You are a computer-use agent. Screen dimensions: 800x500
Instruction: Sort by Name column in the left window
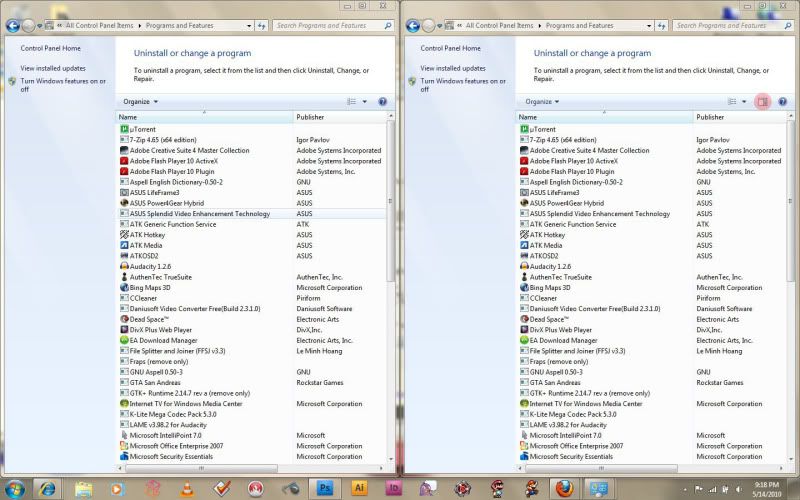coord(205,117)
